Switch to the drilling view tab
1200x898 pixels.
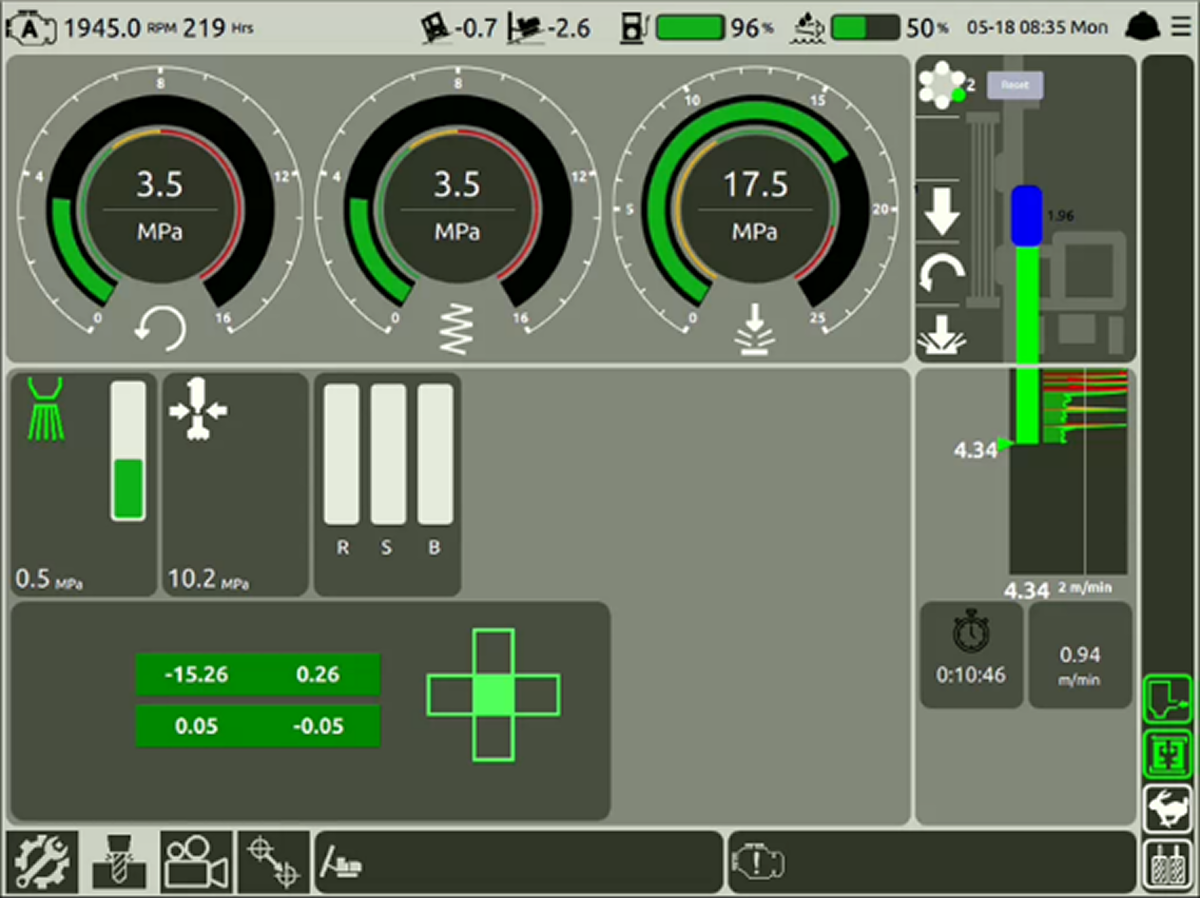(x=120, y=860)
